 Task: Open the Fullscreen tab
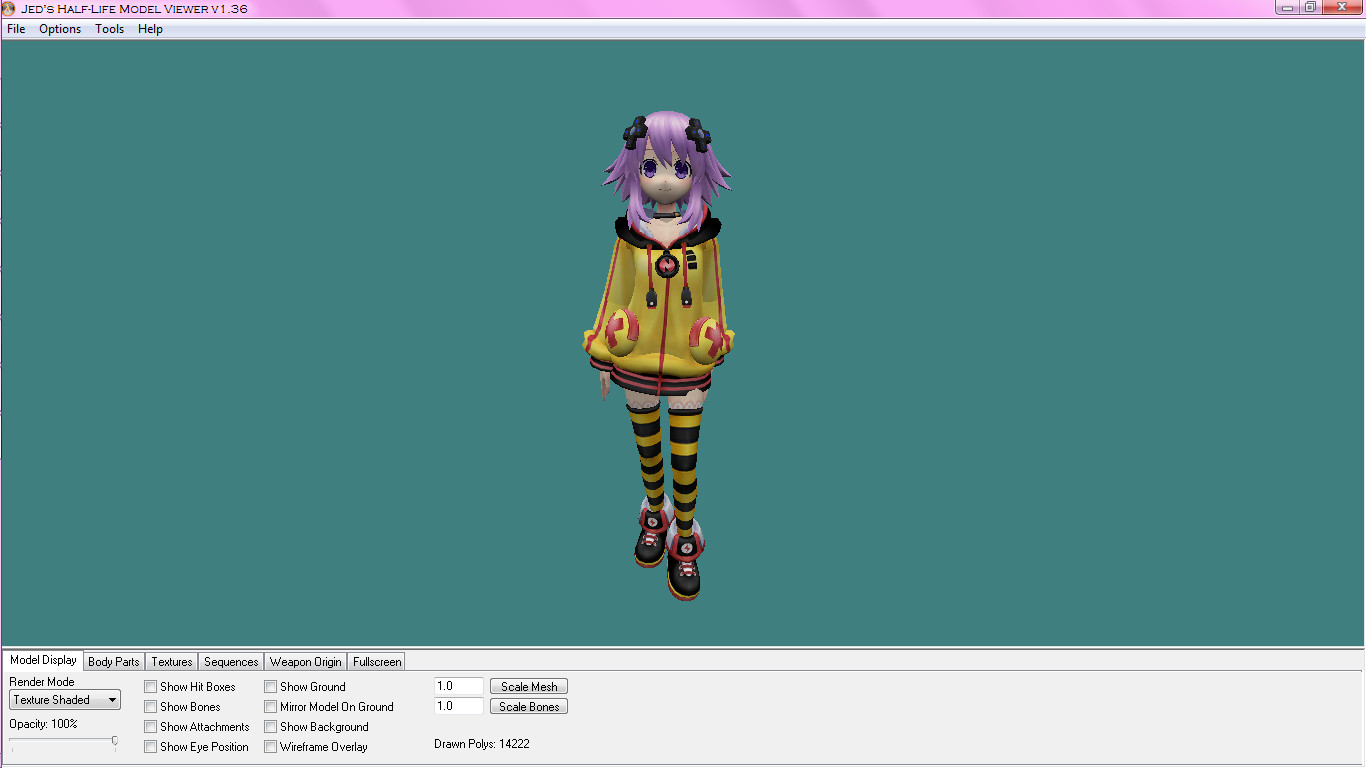pyautogui.click(x=376, y=661)
